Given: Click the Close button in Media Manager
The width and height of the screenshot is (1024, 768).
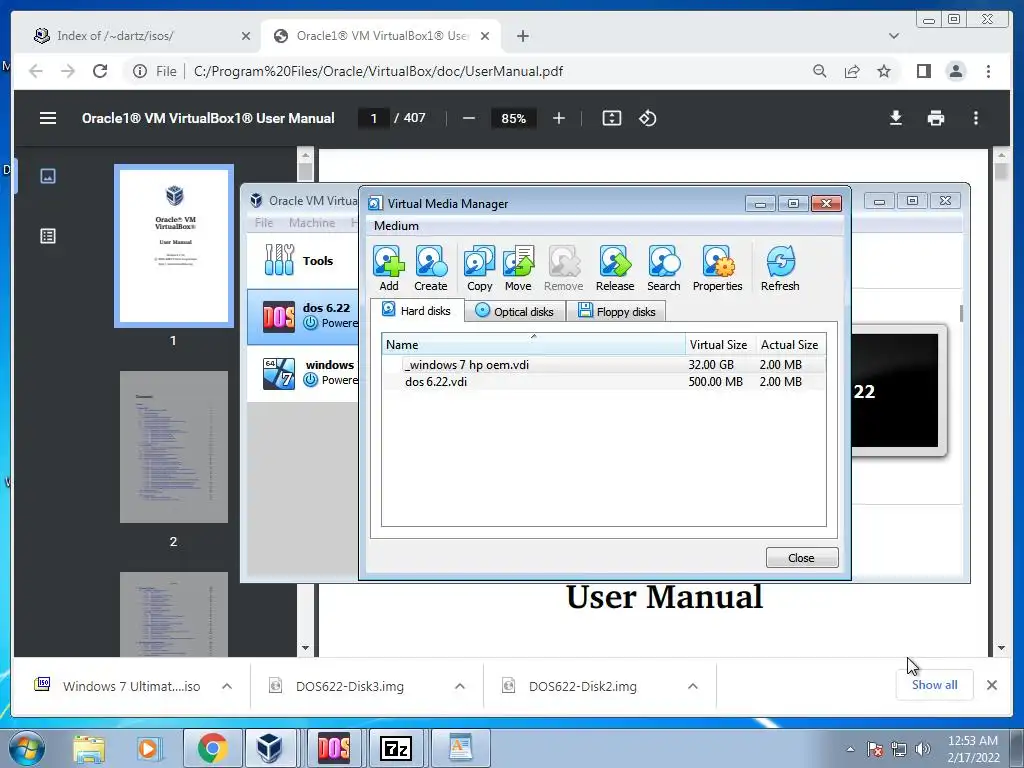Looking at the screenshot, I should [801, 558].
